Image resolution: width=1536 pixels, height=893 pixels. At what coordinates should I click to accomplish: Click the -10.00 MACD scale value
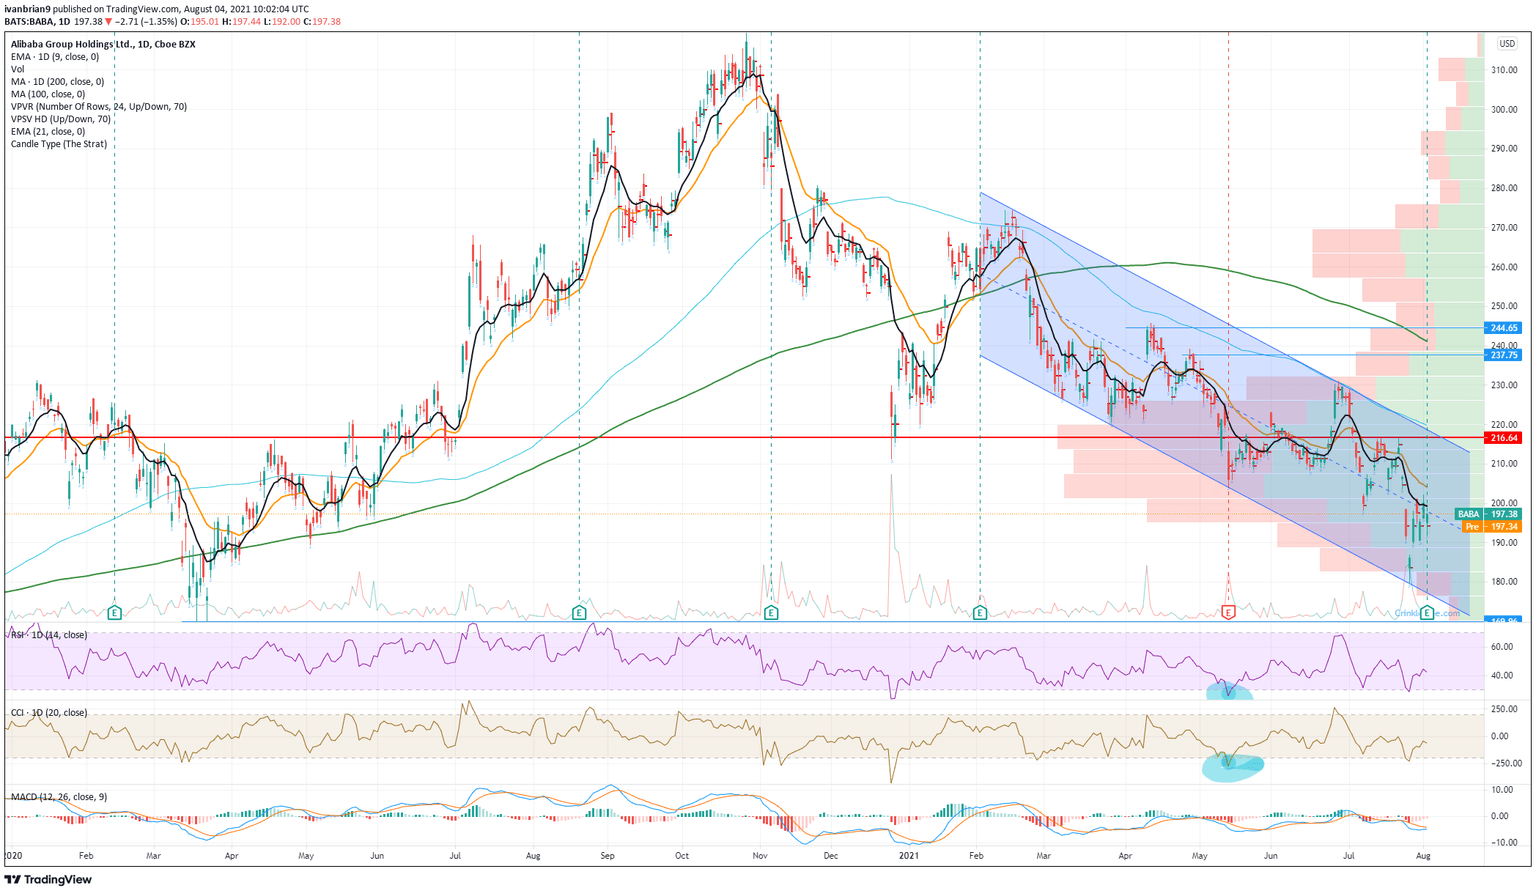pos(1503,842)
